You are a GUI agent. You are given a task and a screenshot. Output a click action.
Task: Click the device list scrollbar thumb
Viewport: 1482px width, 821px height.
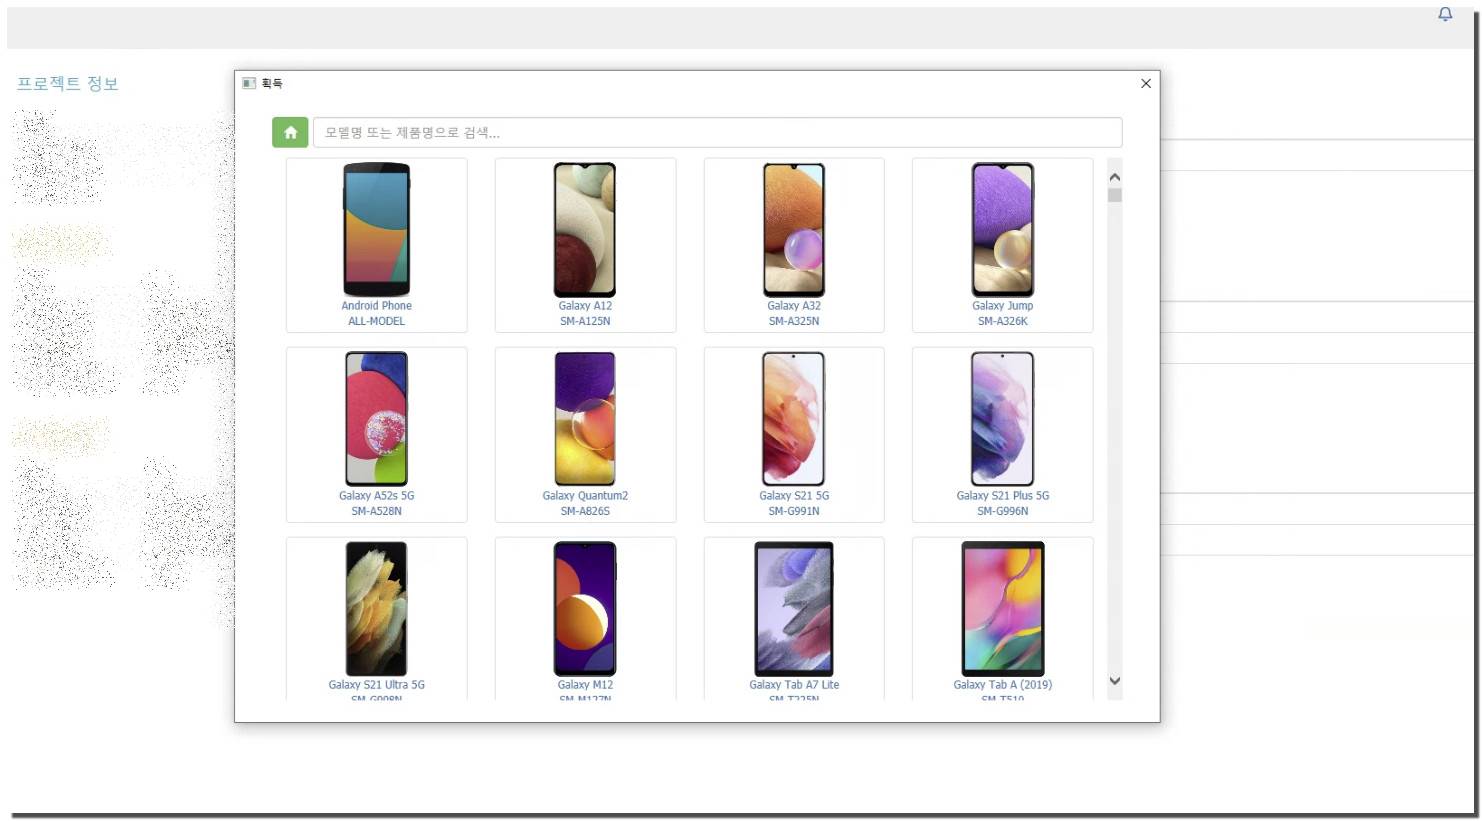pos(1114,195)
